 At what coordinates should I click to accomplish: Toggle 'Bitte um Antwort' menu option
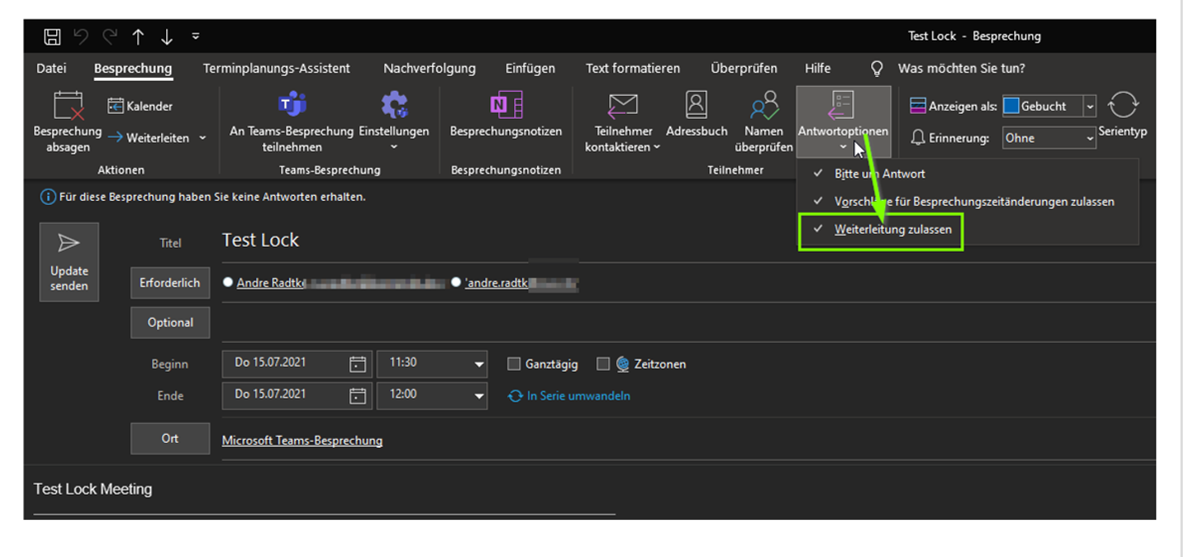[x=880, y=174]
